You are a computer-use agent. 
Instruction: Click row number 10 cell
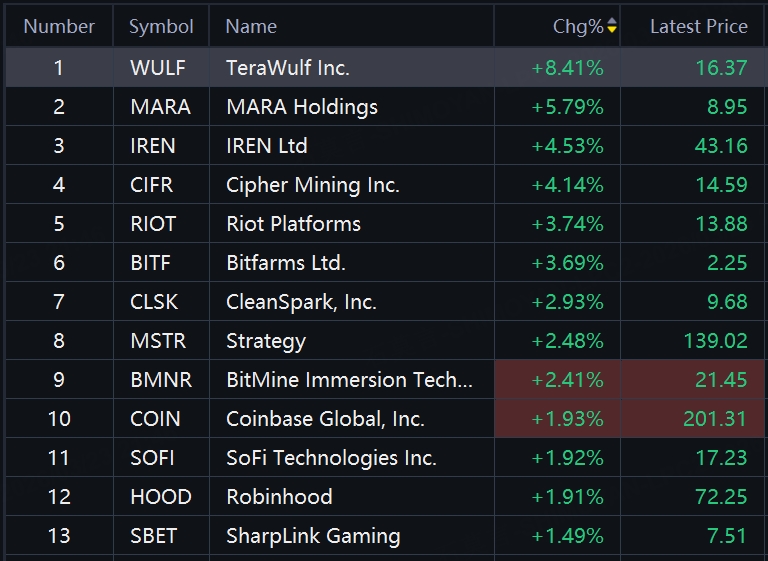(x=59, y=419)
